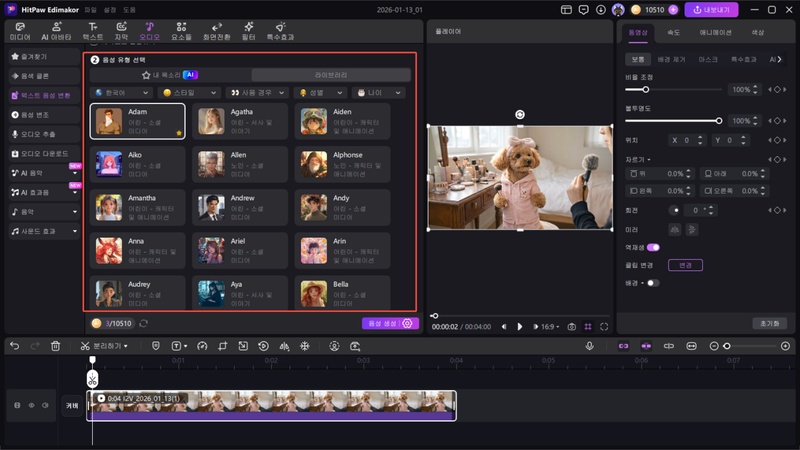Open the 요소들 elements tool
Viewport: 800px width, 450px height.
[x=181, y=31]
